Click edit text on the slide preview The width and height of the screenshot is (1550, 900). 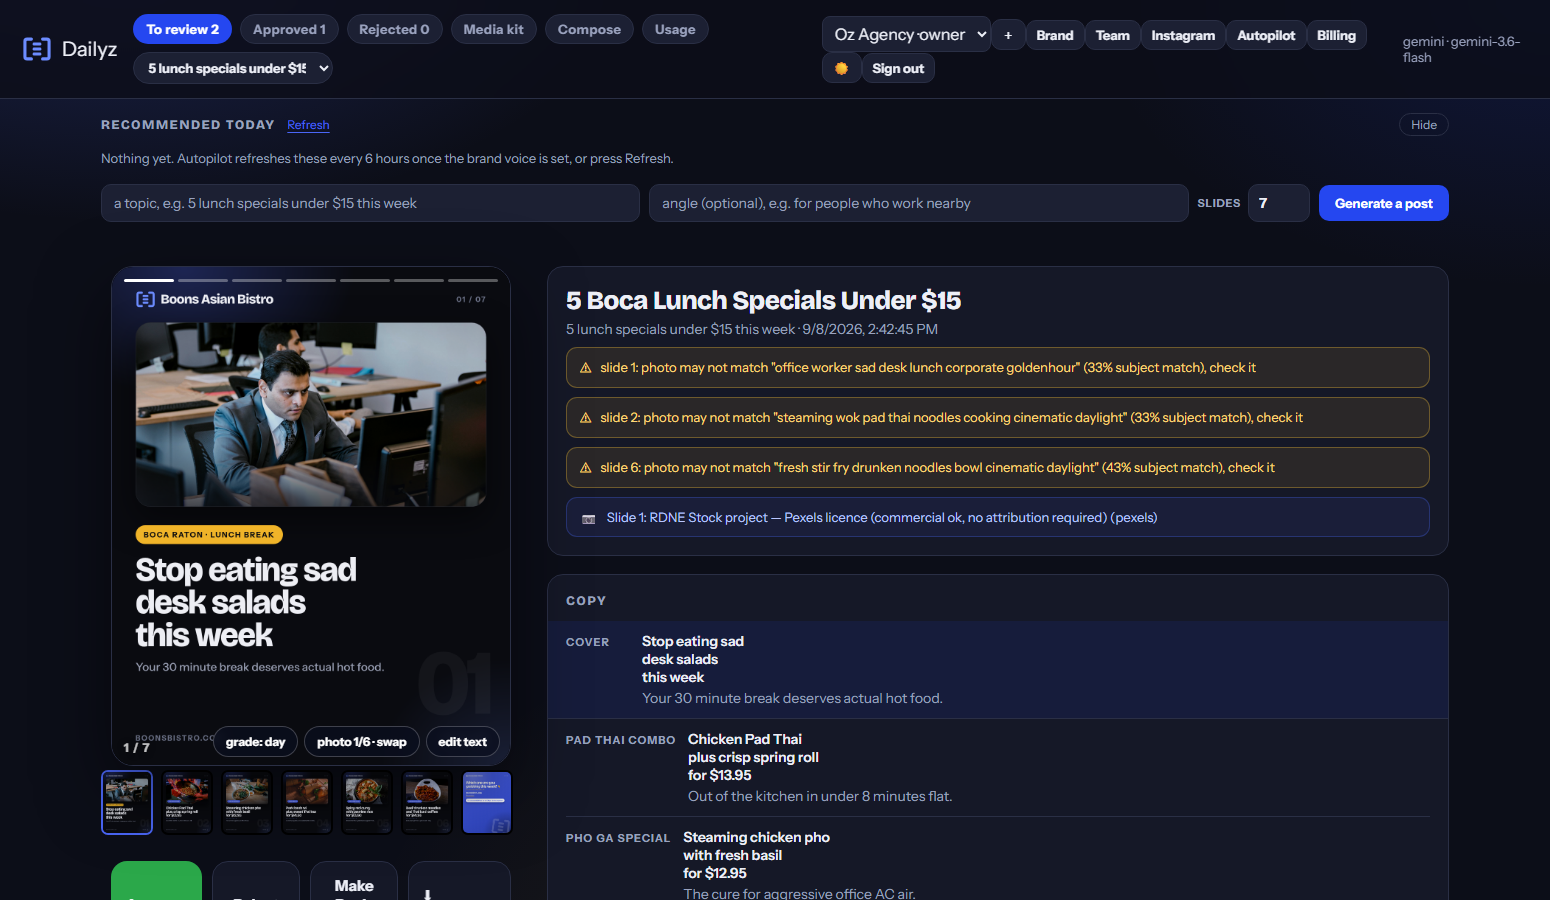pos(462,742)
